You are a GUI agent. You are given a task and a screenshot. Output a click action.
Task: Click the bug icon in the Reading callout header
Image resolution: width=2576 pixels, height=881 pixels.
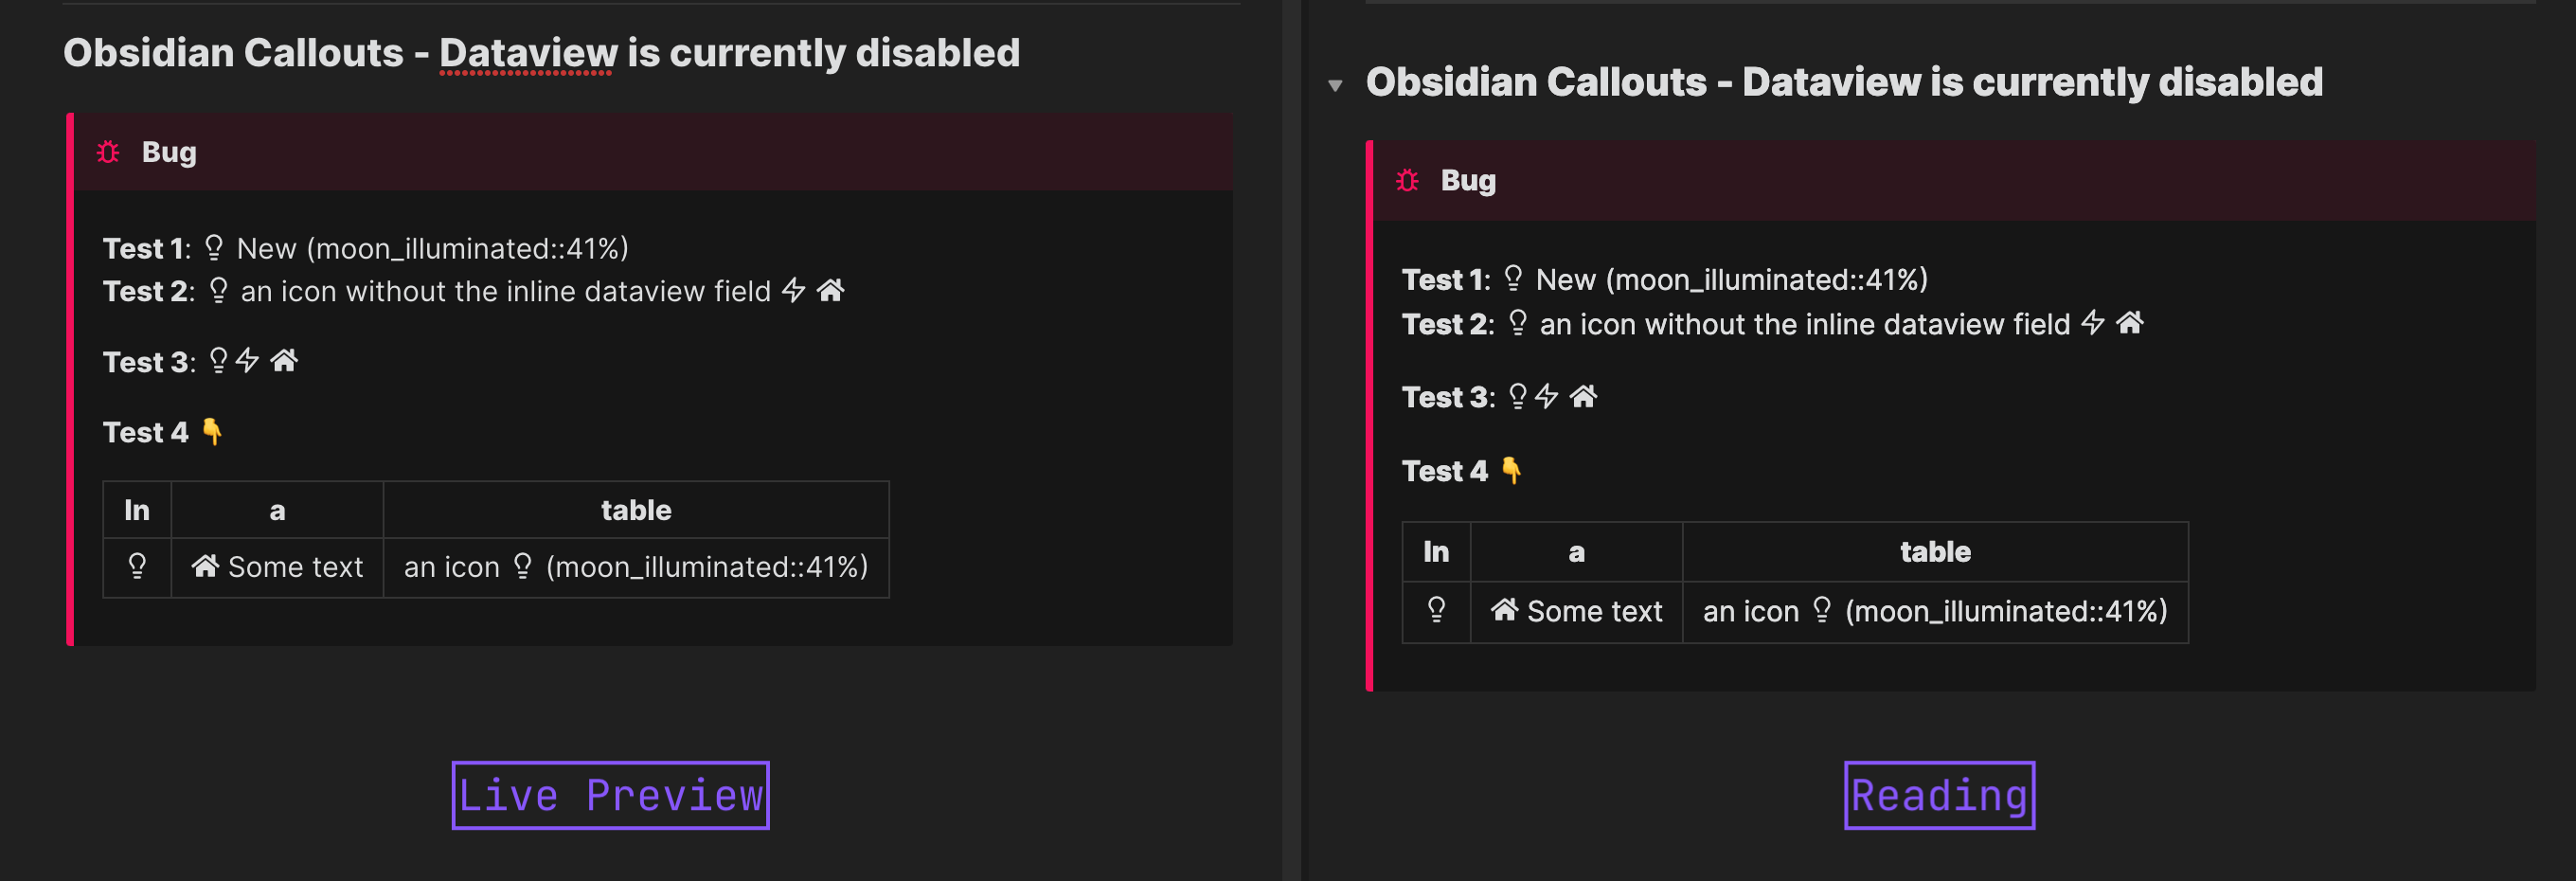[x=1409, y=180]
